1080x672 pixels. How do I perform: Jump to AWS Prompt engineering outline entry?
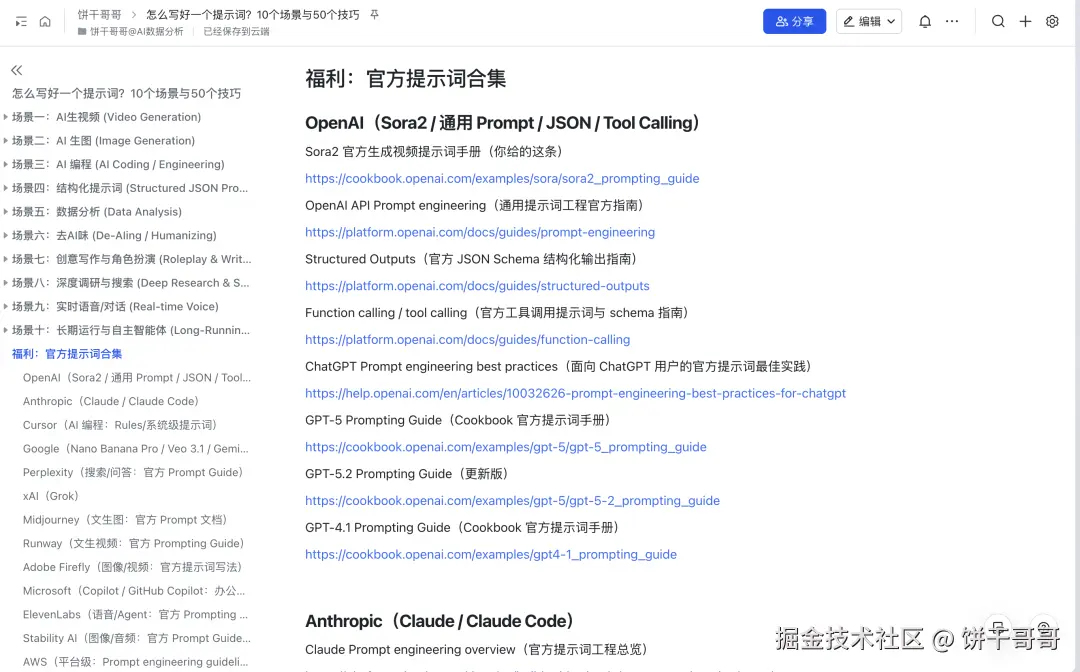tap(135, 662)
